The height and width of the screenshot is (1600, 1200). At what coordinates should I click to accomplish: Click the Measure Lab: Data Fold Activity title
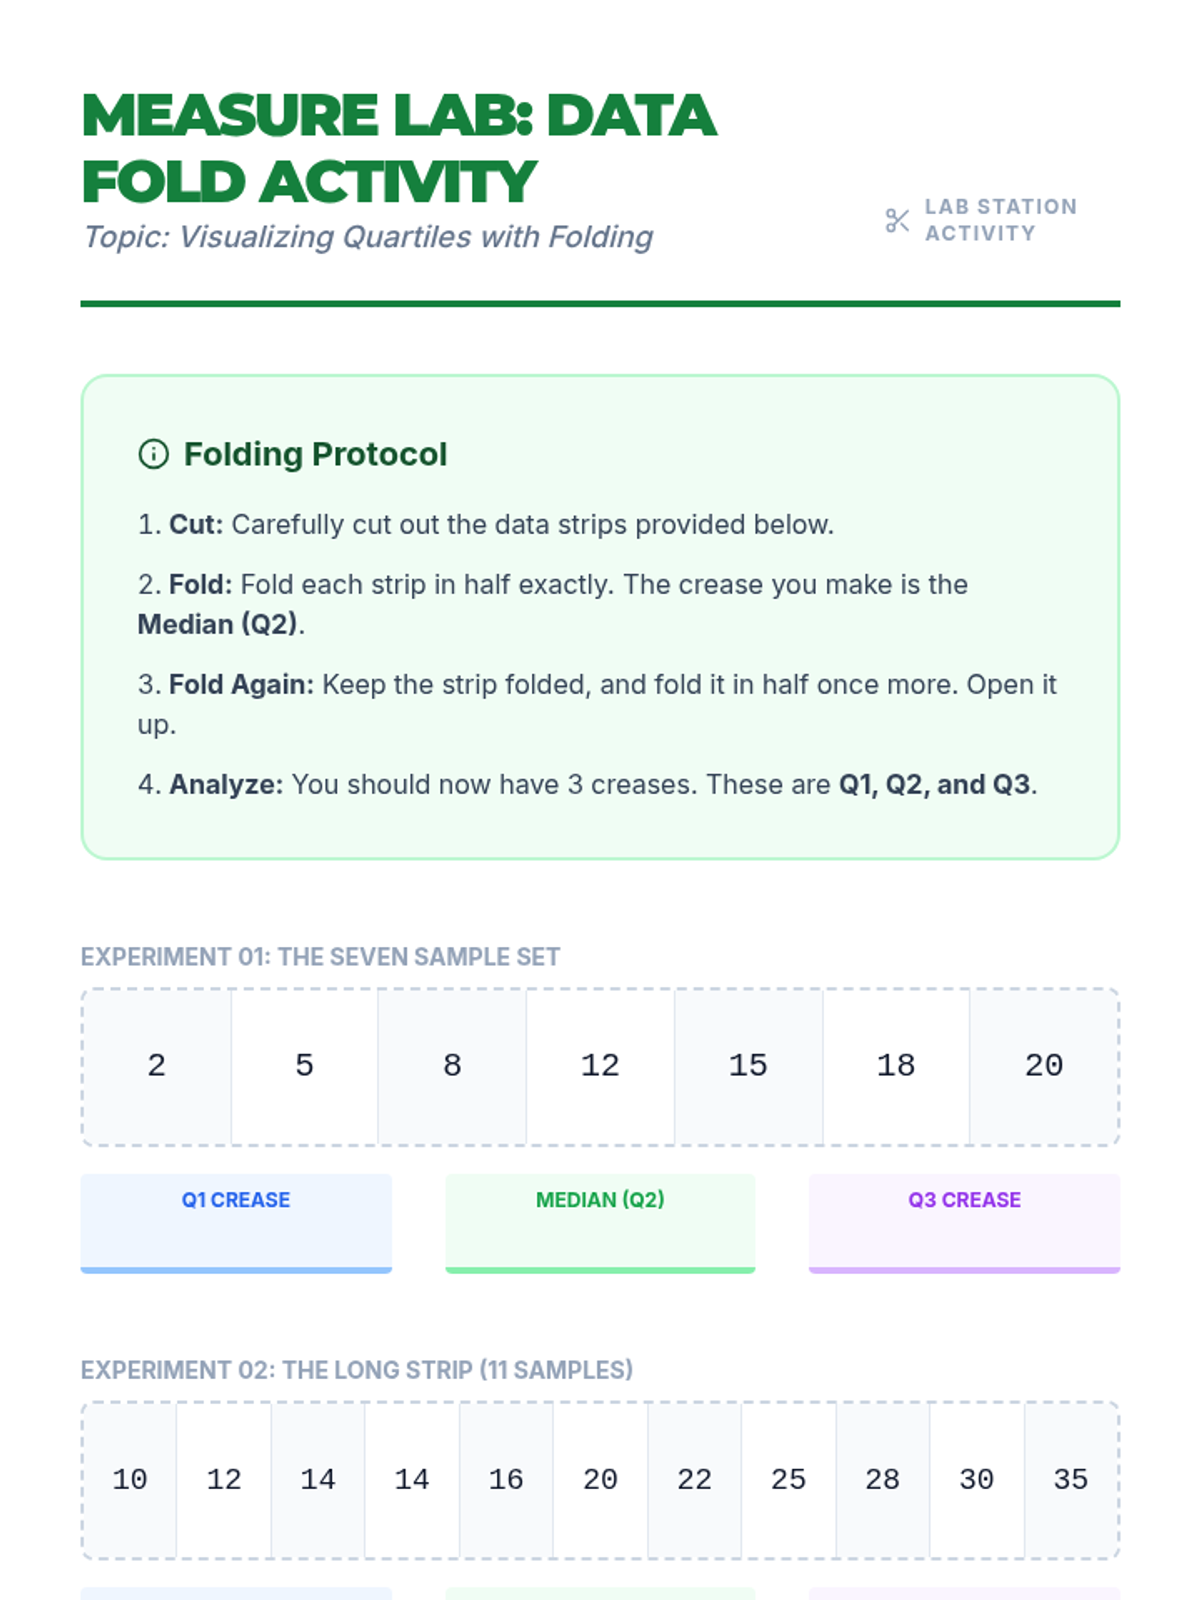tap(398, 148)
